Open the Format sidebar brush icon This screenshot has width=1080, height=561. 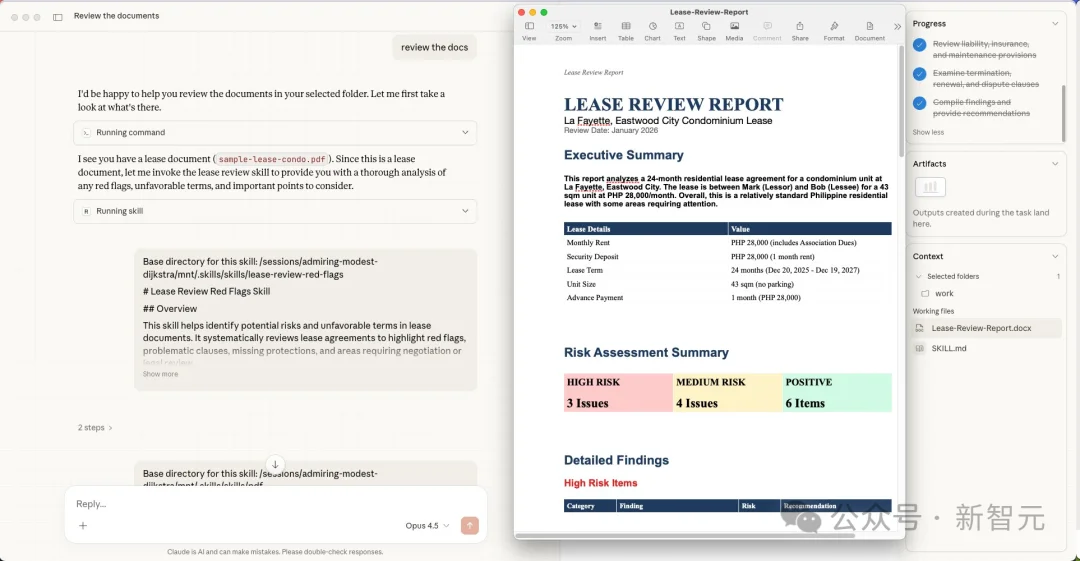coord(834,30)
